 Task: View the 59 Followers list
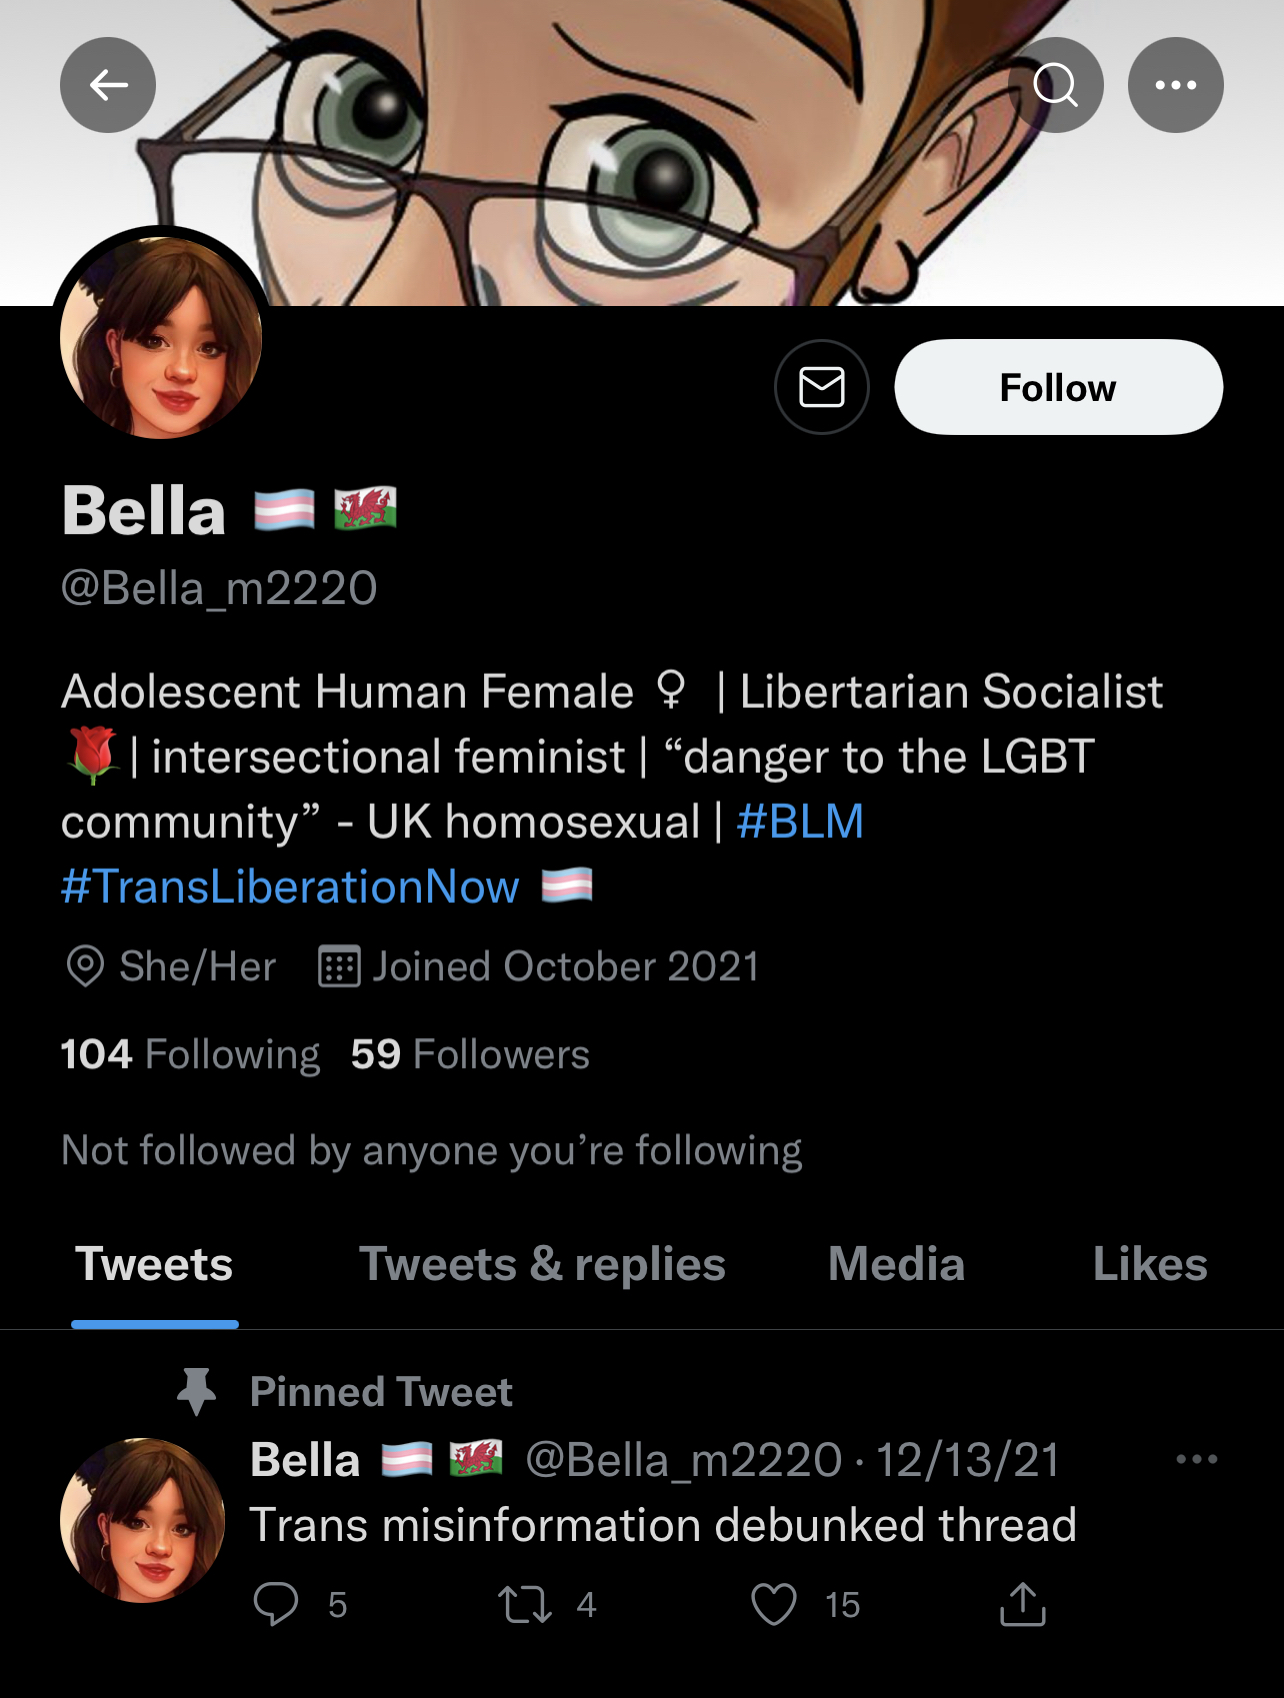point(470,1054)
